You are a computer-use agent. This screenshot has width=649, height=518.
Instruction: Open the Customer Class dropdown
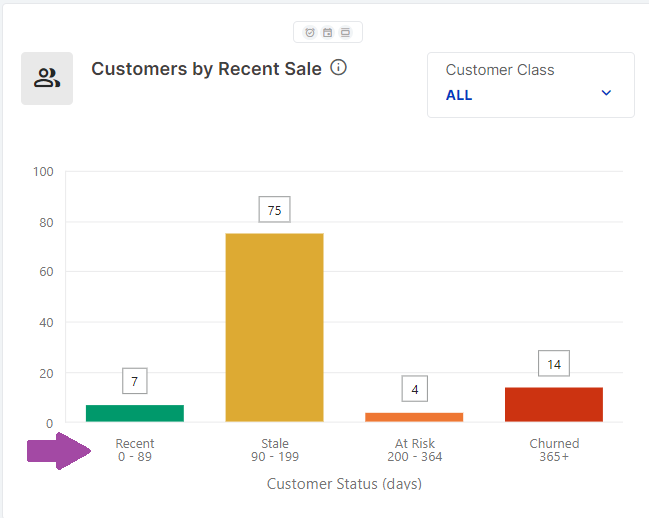[530, 85]
